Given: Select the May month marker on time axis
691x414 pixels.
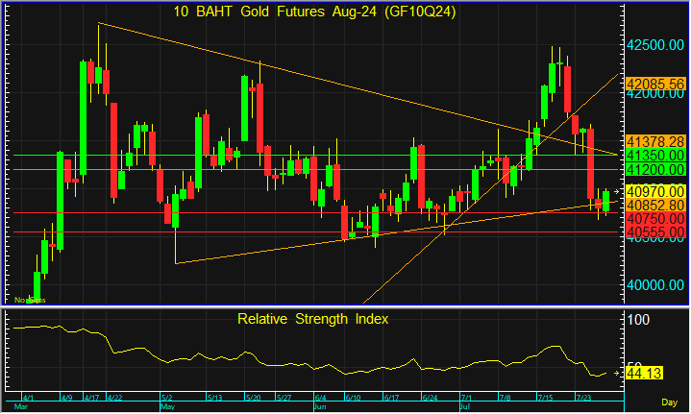Looking at the screenshot, I should pos(165,408).
